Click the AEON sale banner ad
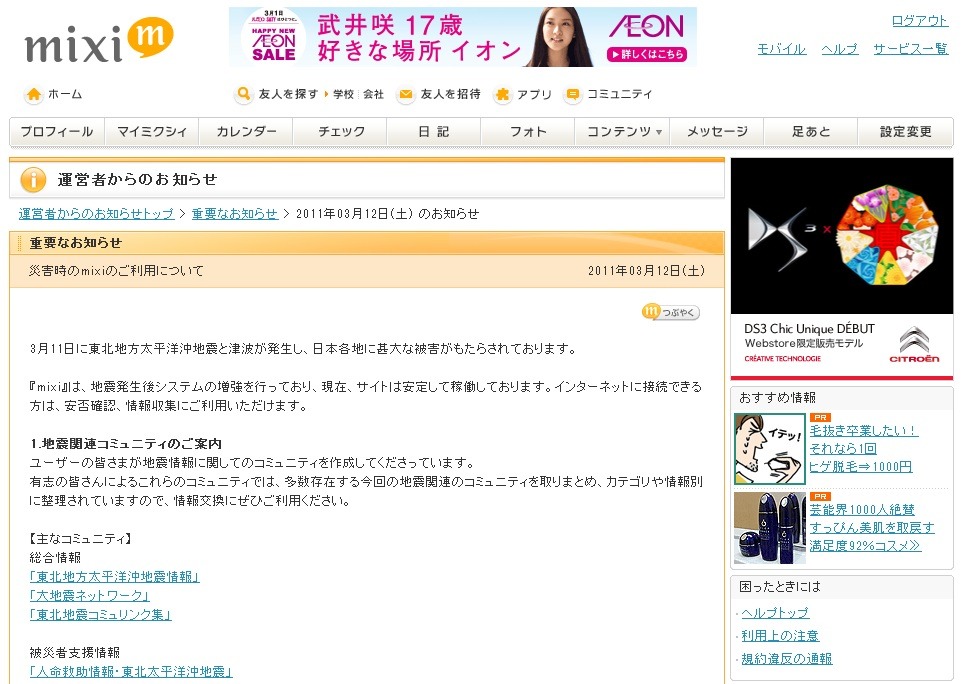The width and height of the screenshot is (963, 684). pyautogui.click(x=462, y=37)
